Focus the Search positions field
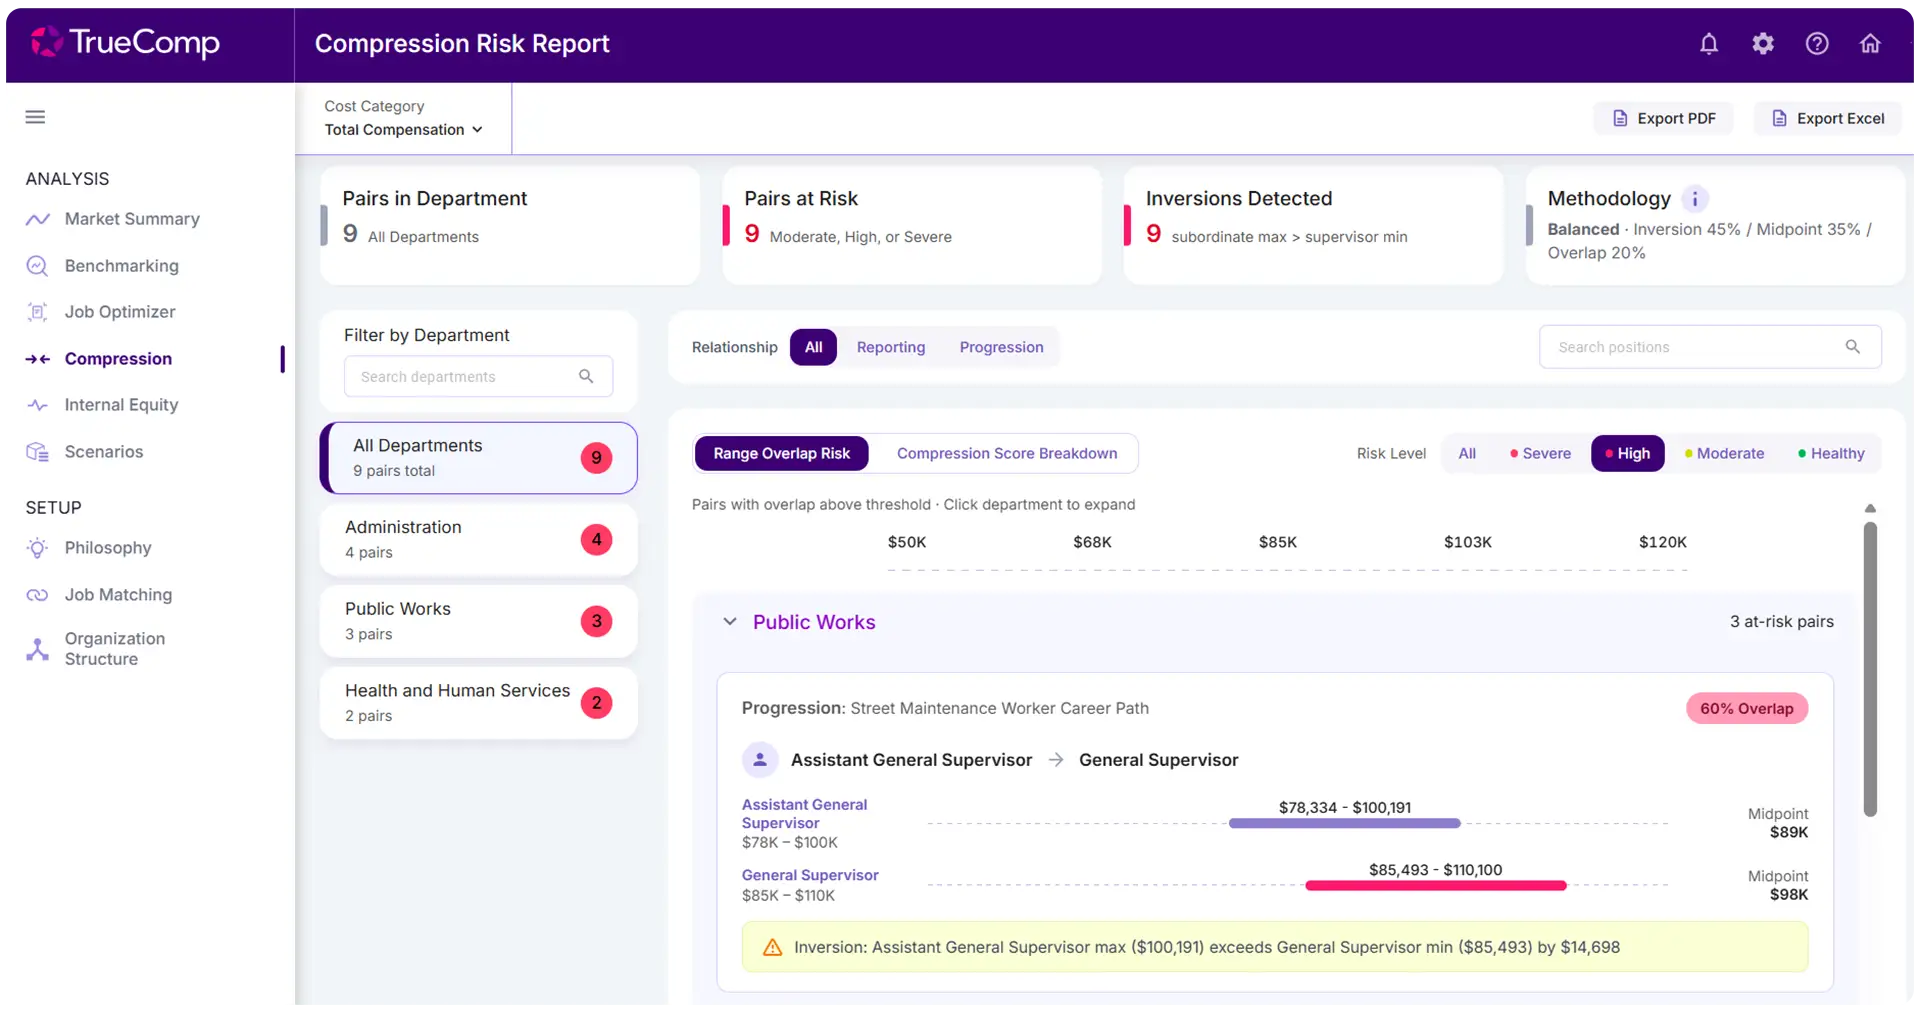This screenshot has height=1012, width=1920. (1710, 347)
